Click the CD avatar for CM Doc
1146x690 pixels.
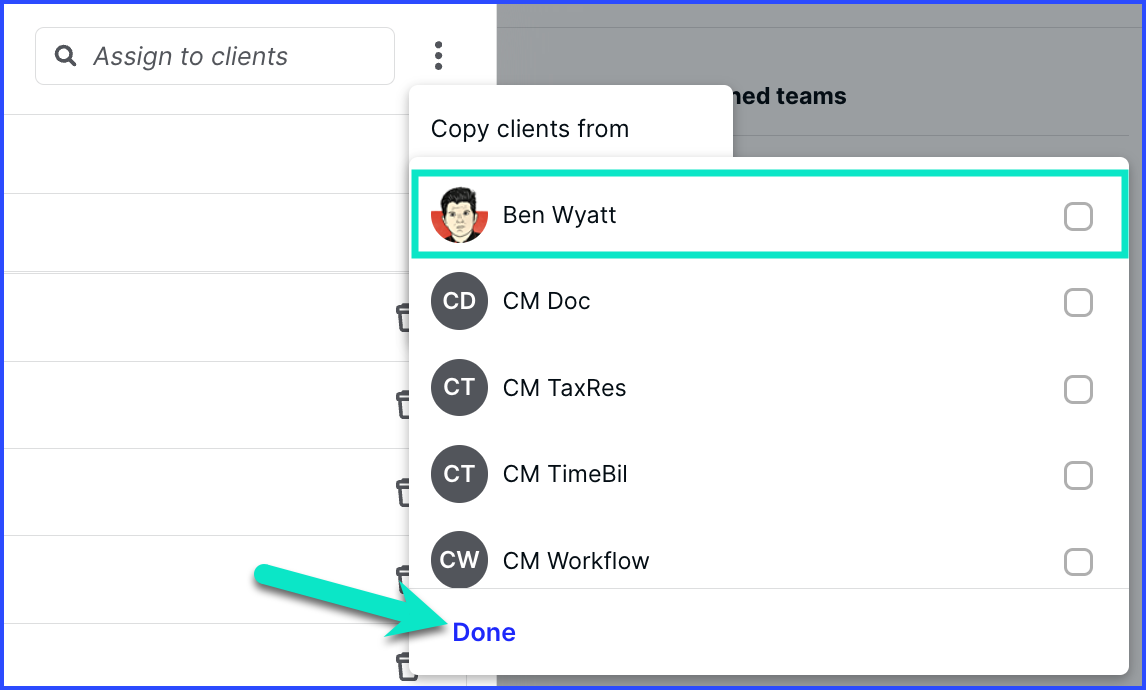[x=459, y=301]
